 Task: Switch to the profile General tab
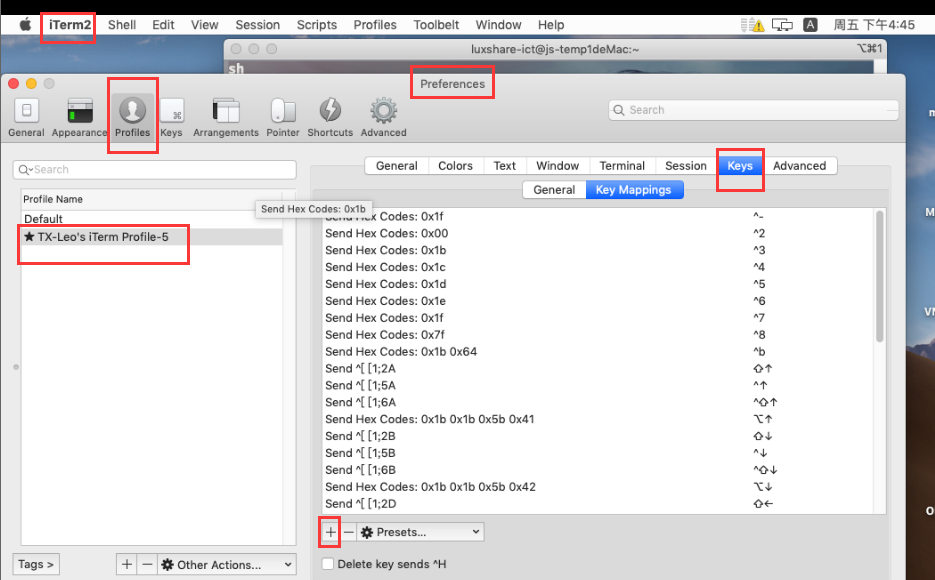[x=397, y=166]
